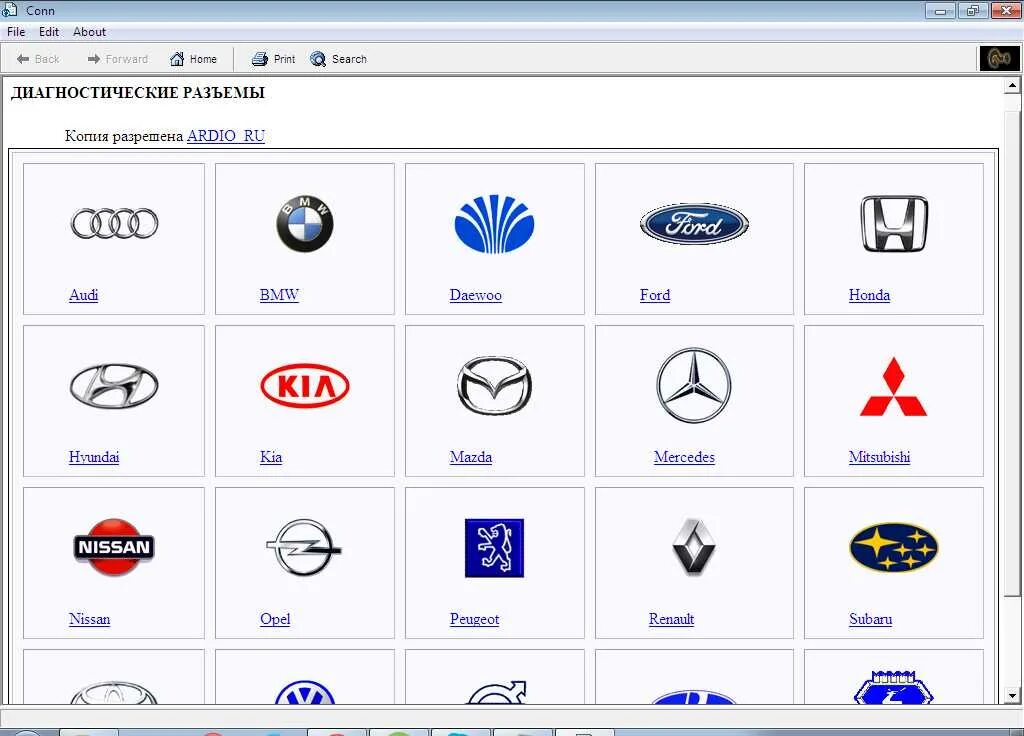1024x736 pixels.
Task: Open the Renault text link
Action: [671, 619]
